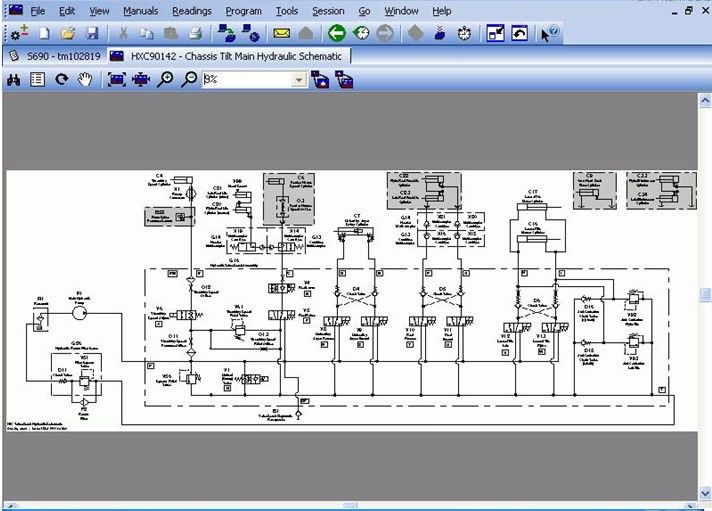This screenshot has width=712, height=511.
Task: Click the yellow envelope mail icon
Action: [281, 33]
